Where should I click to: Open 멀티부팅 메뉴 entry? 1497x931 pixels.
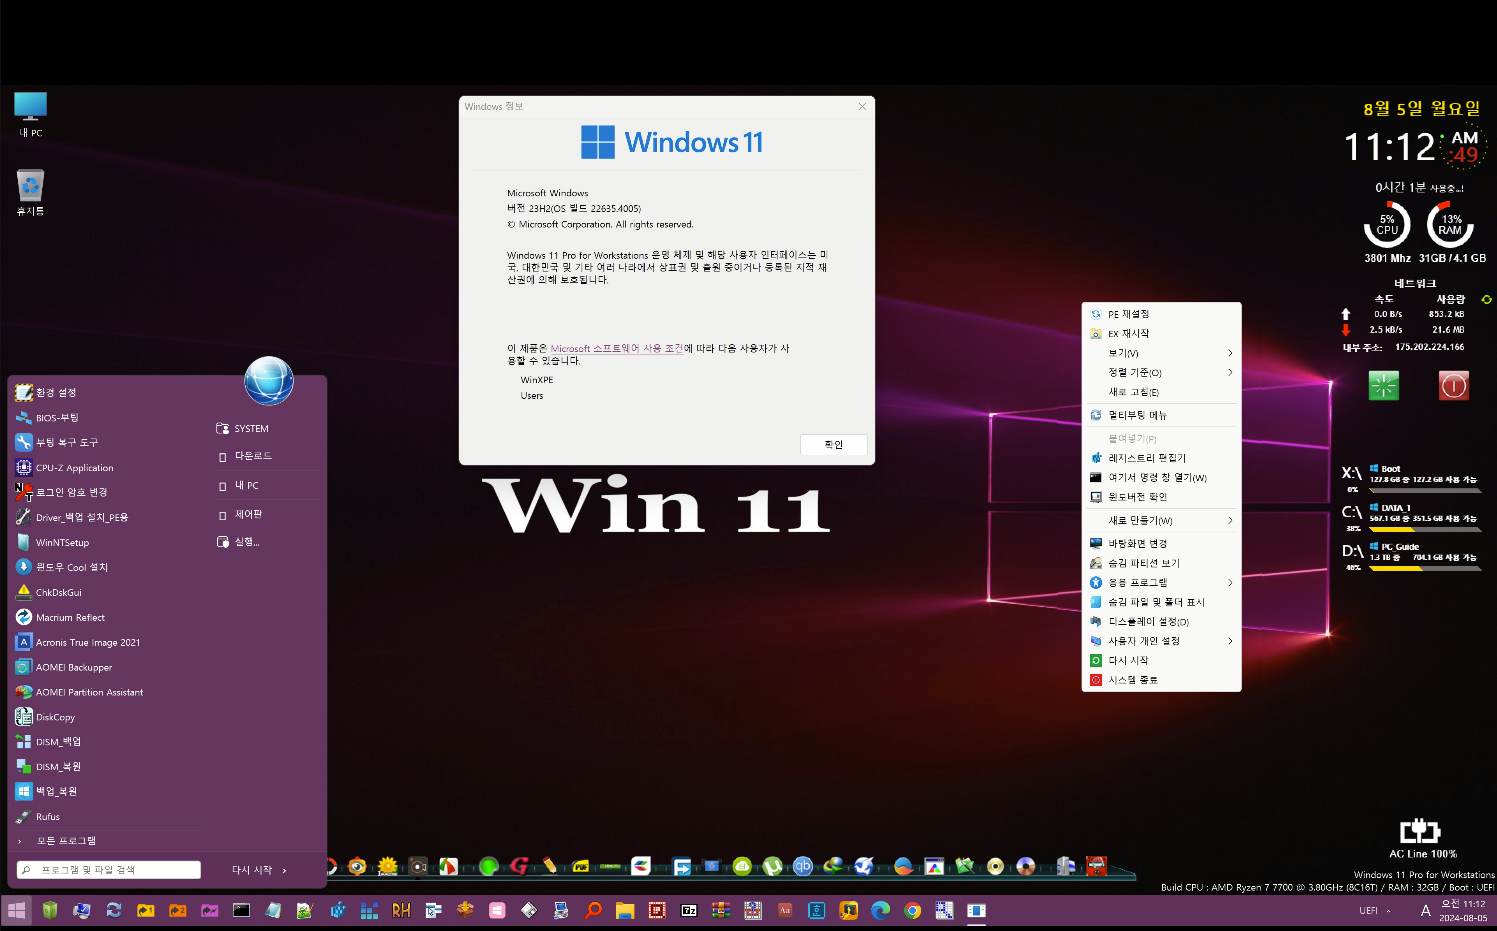click(1161, 415)
